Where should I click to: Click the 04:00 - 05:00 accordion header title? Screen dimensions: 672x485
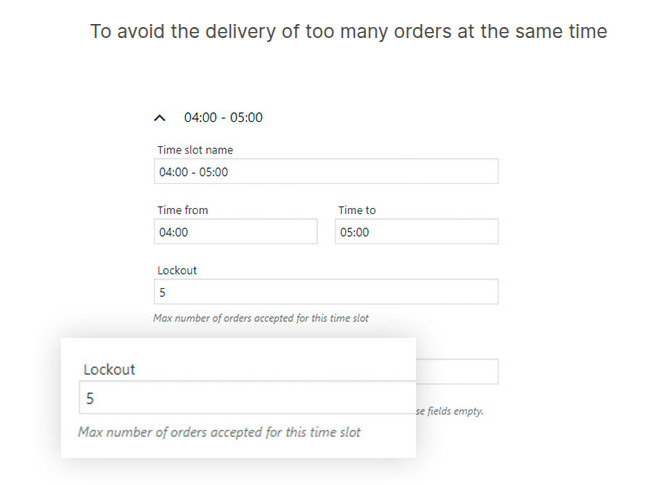coord(223,118)
